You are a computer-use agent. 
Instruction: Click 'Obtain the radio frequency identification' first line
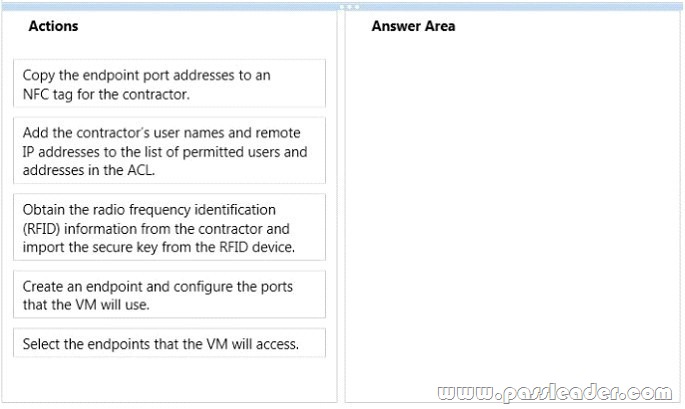(x=149, y=210)
